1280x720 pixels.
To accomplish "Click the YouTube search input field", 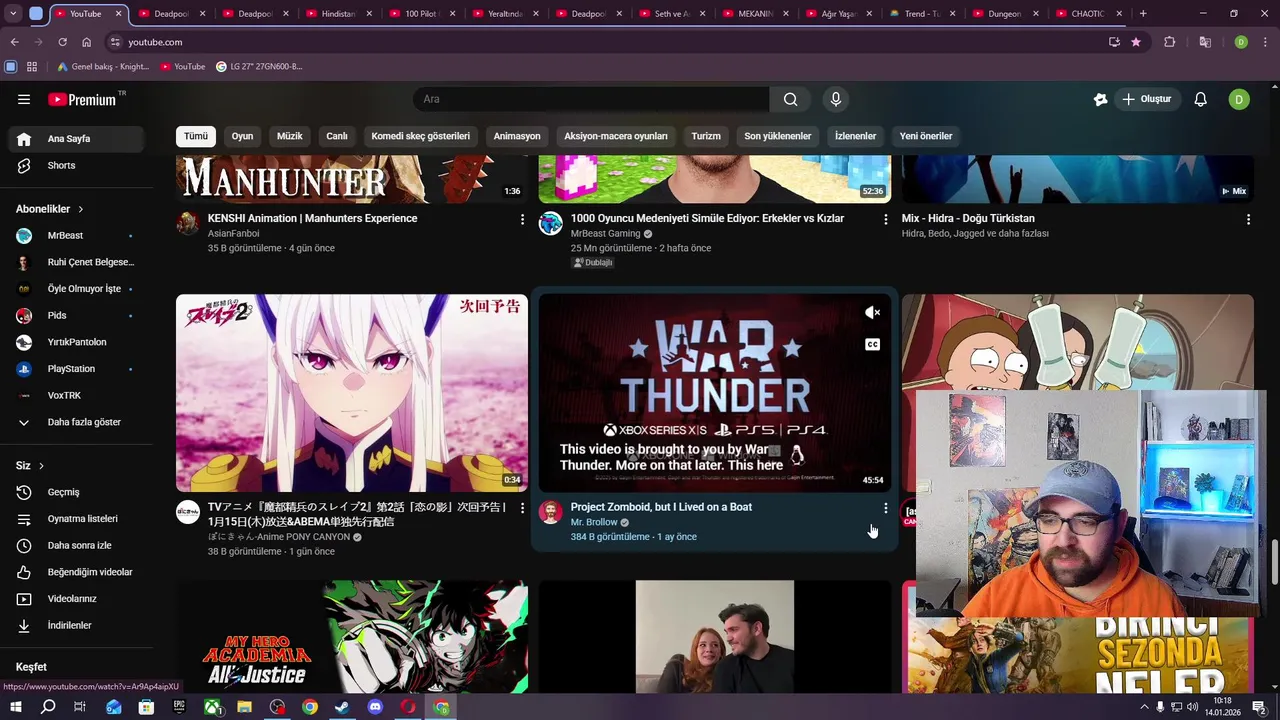I will coord(591,99).
